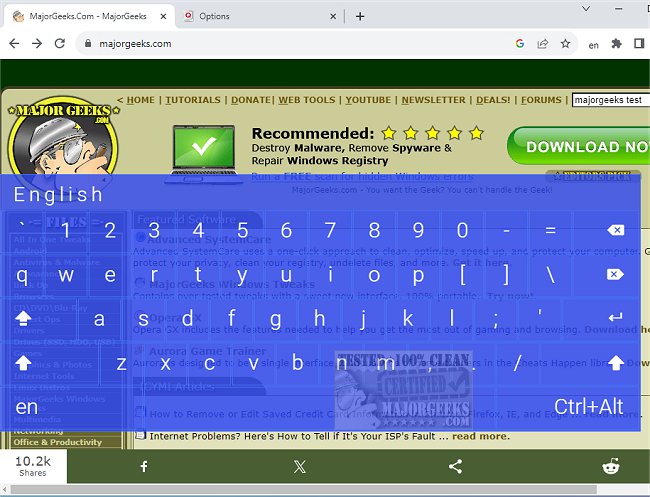Viewport: 650px width, 497px height.
Task: Click the 'en' virtual keyboard extension icon
Action: click(x=594, y=45)
